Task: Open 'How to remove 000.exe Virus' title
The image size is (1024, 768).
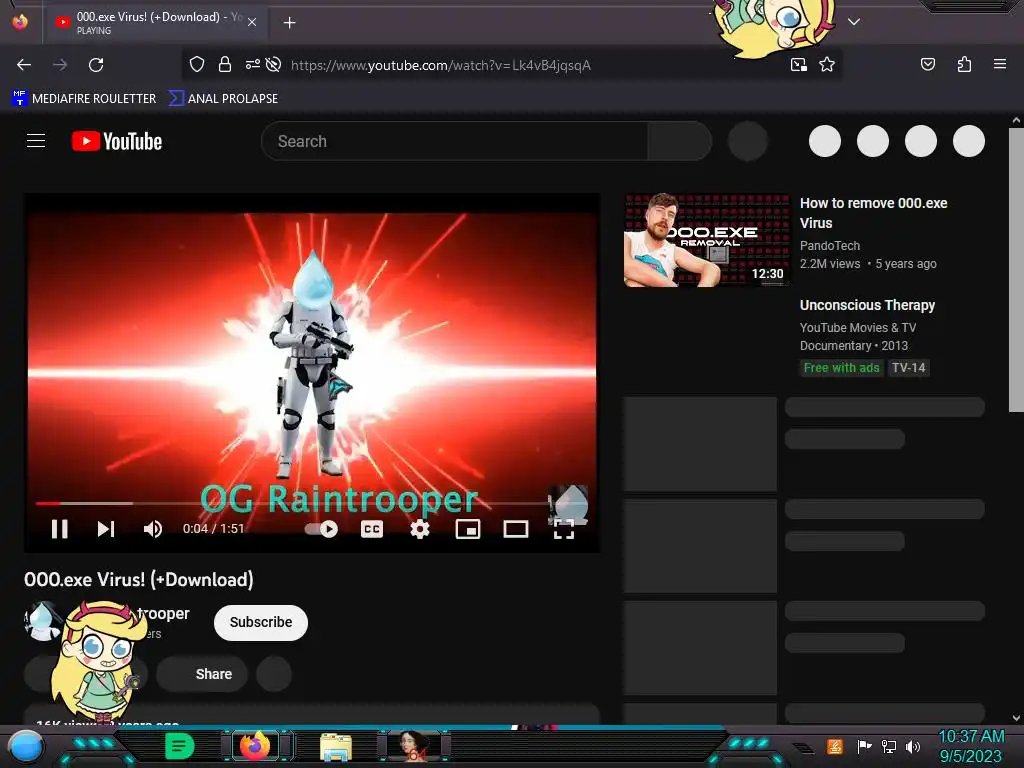Action: pos(873,213)
